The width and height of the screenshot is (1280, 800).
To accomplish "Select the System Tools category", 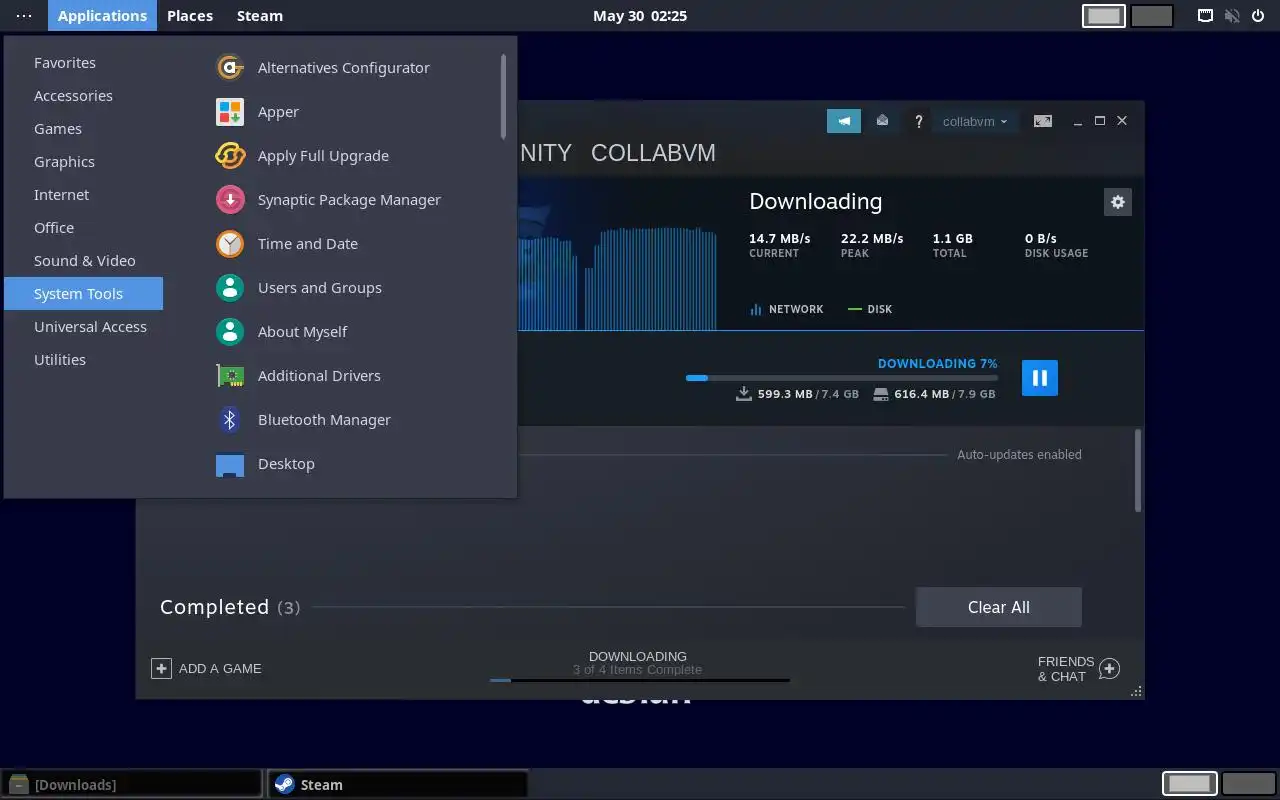I will pos(84,294).
